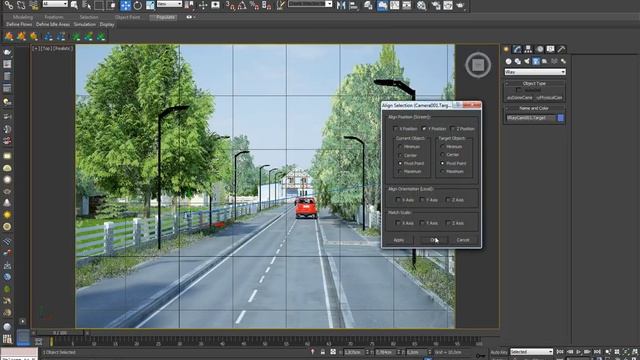Select Current Object Minimum radio button
Viewport: 640px width, 360px height.
pos(400,147)
